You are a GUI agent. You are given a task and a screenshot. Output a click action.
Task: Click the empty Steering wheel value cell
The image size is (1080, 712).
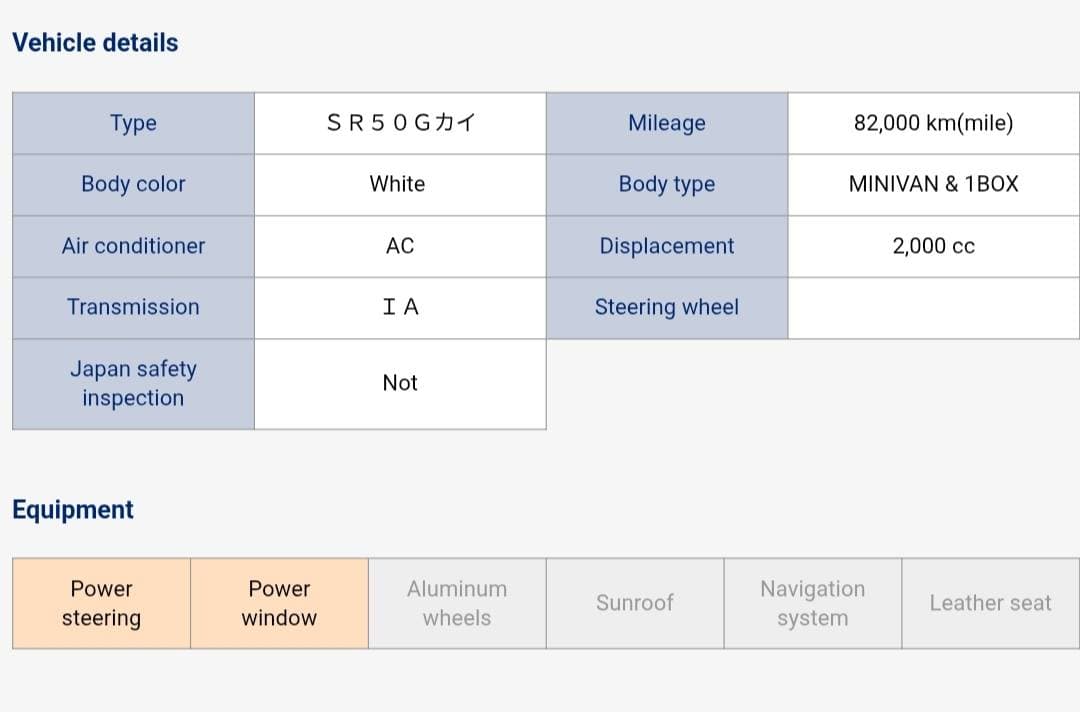tap(933, 308)
